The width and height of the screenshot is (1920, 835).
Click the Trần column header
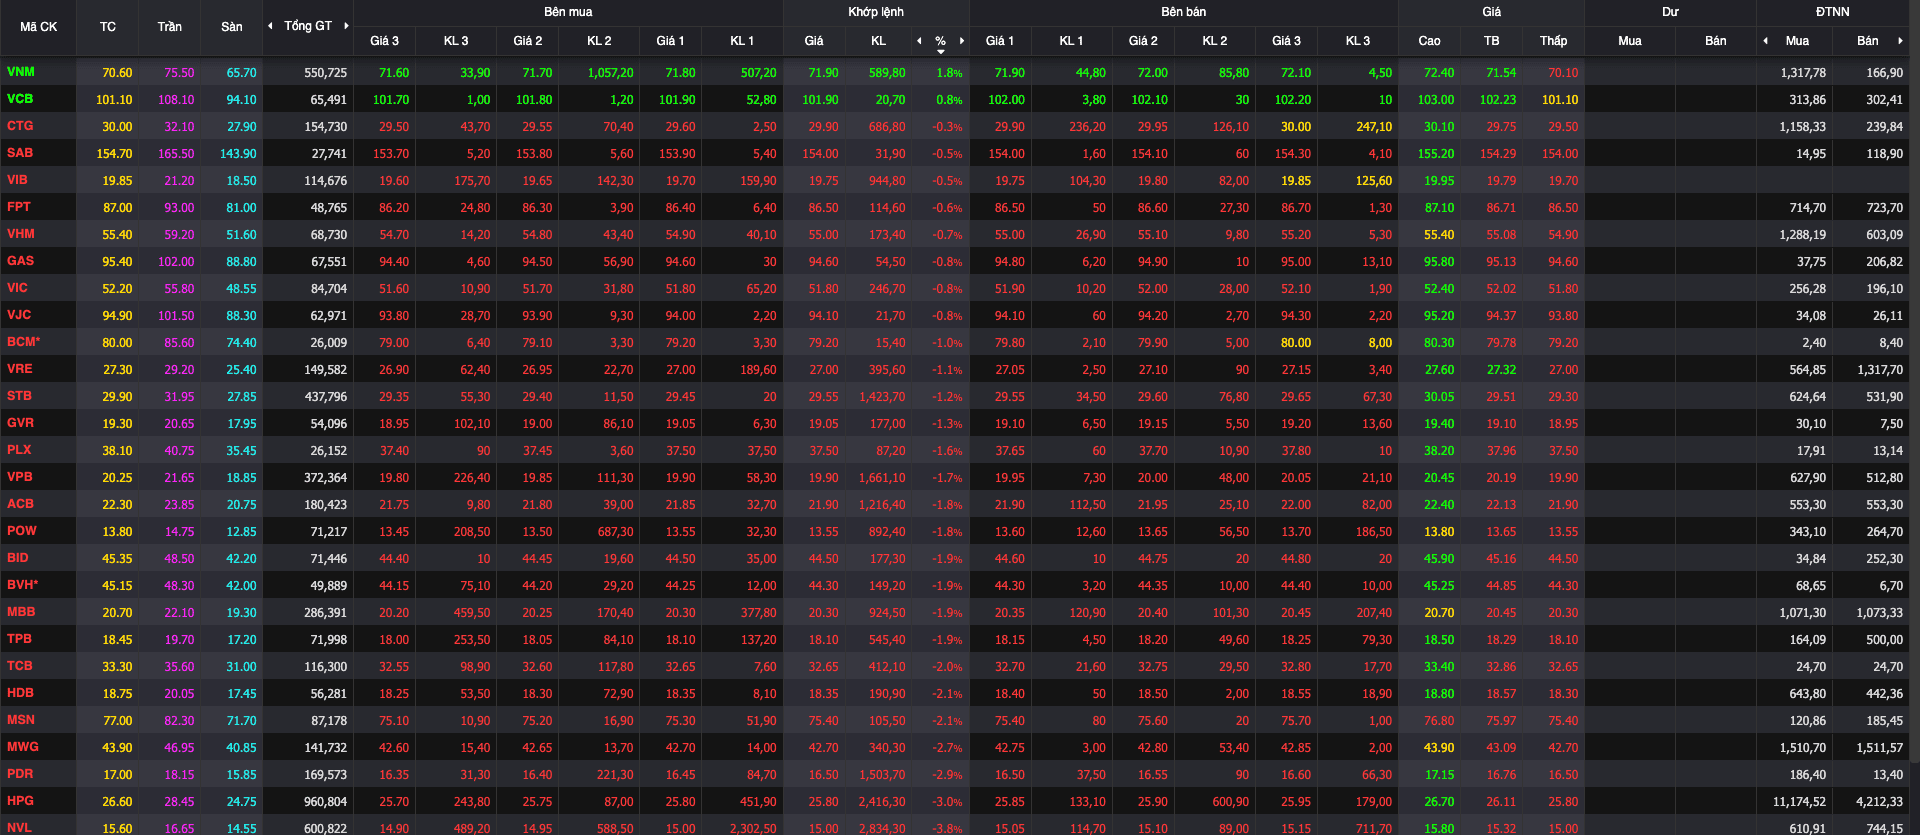pyautogui.click(x=169, y=27)
